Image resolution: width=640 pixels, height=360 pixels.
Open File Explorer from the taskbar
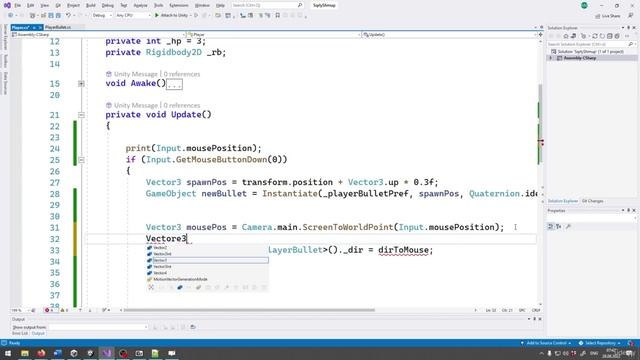(x=25, y=353)
